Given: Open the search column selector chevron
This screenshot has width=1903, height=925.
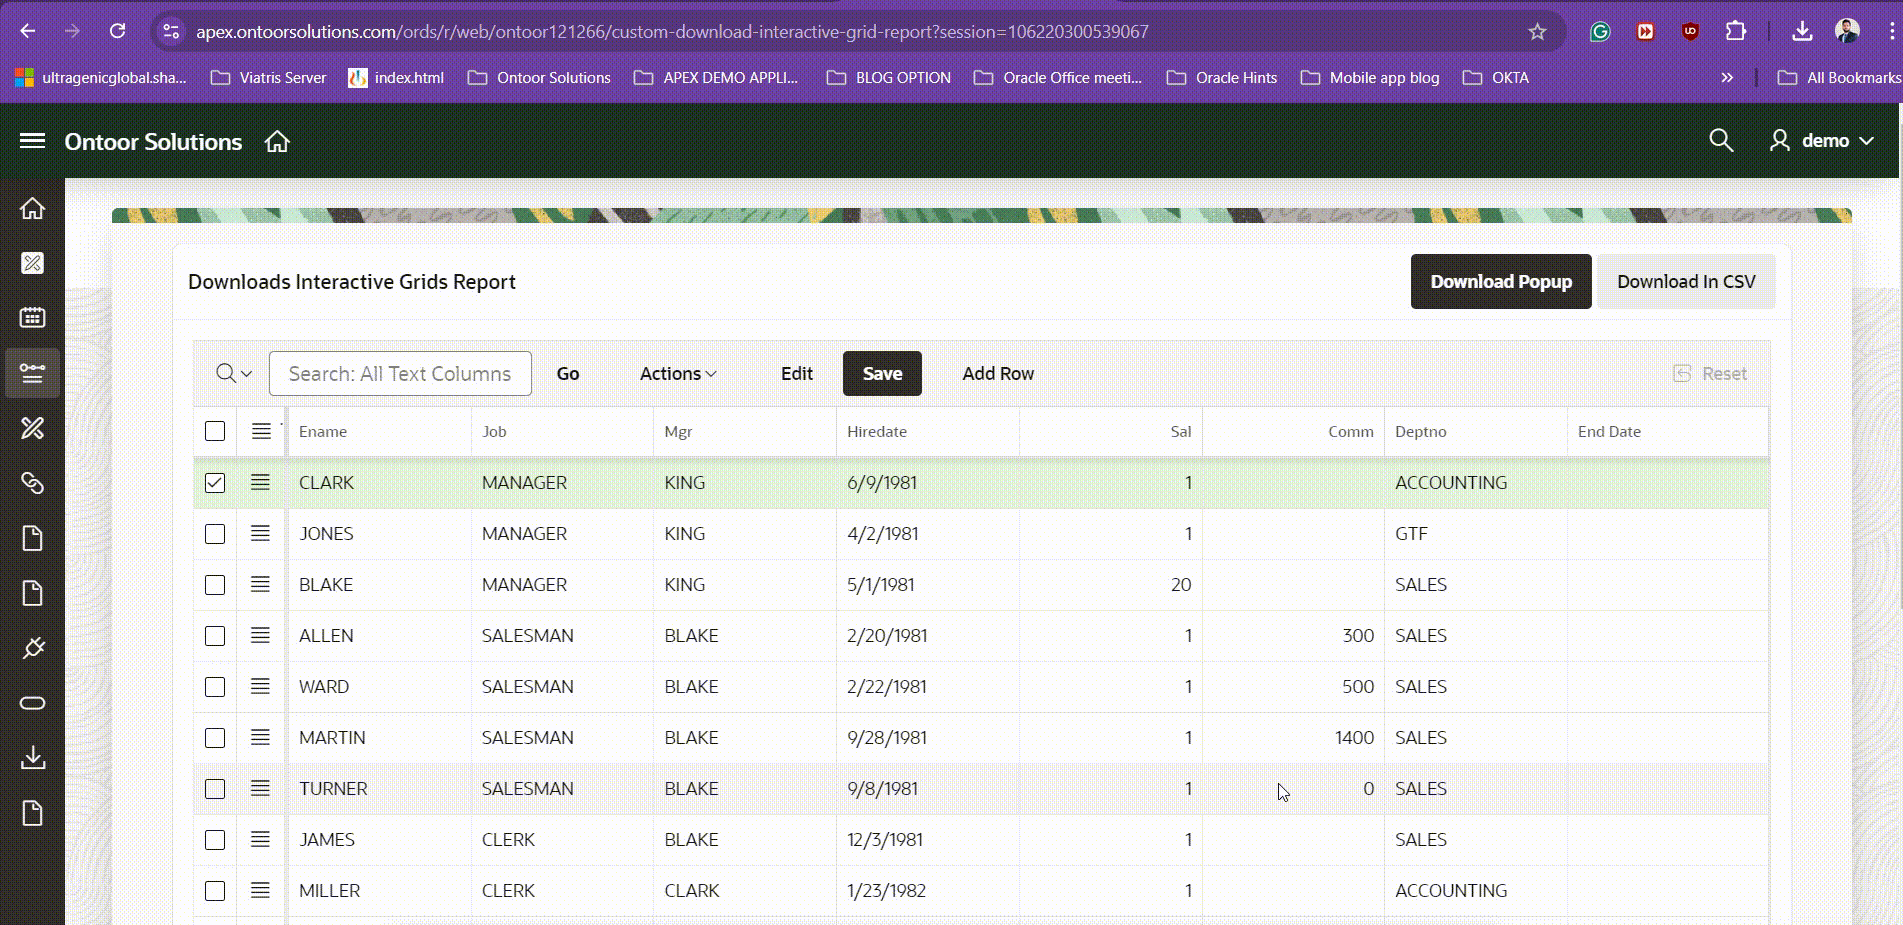Looking at the screenshot, I should point(245,373).
